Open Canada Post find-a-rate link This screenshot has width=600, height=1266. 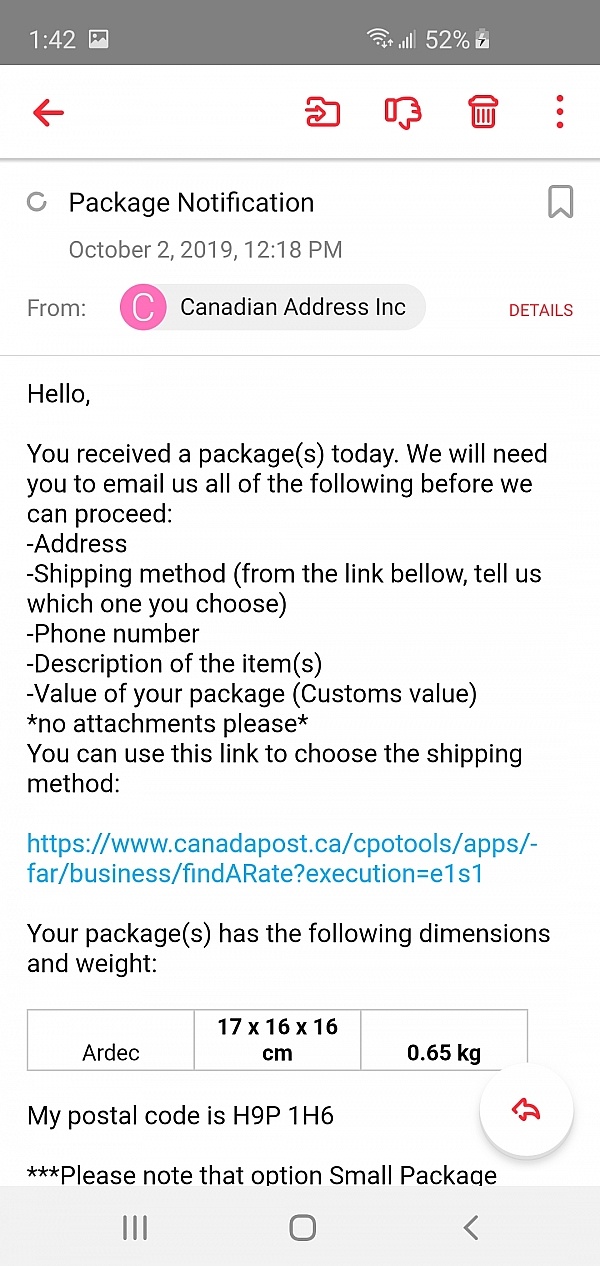pos(282,858)
